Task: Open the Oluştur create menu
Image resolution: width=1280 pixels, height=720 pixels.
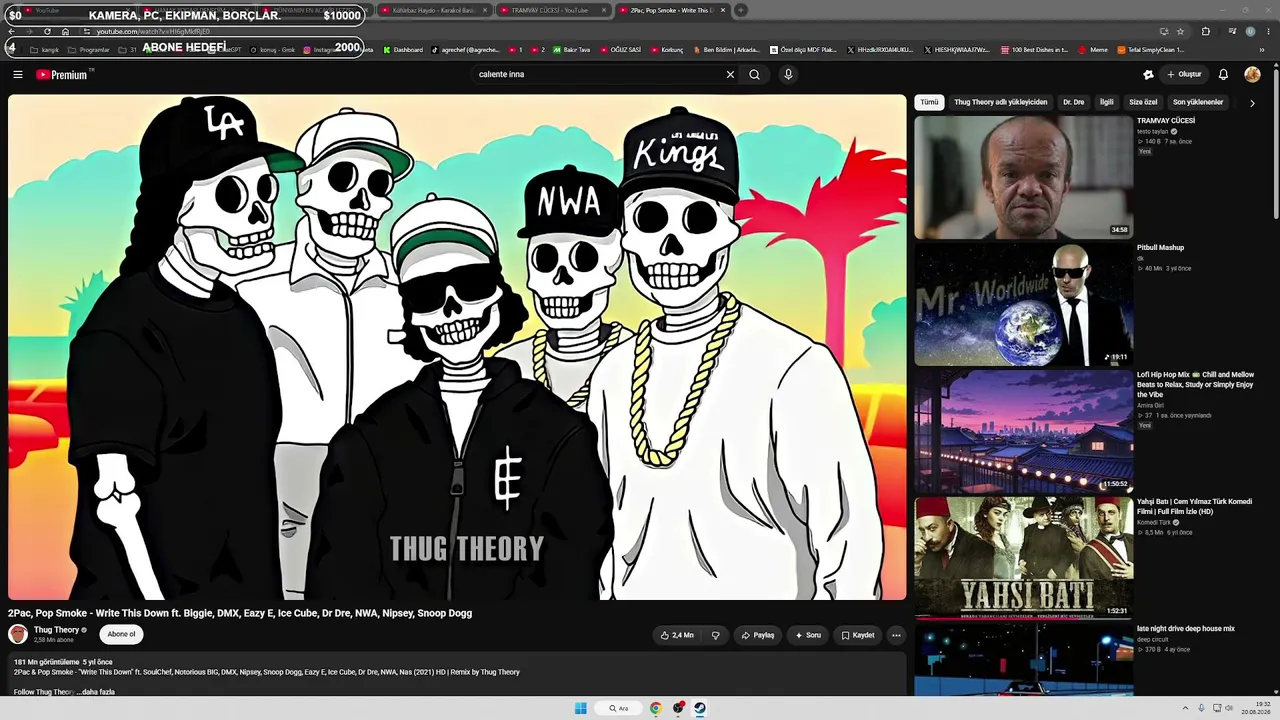Action: tap(1184, 74)
